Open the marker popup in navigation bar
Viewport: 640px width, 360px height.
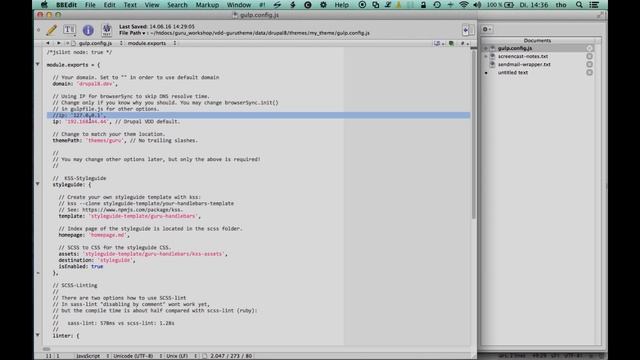pos(439,43)
